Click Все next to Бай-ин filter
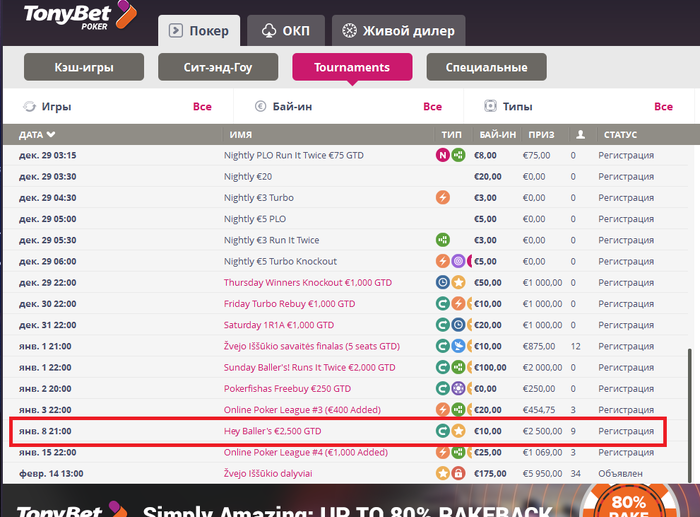This screenshot has height=517, width=700. [x=432, y=107]
